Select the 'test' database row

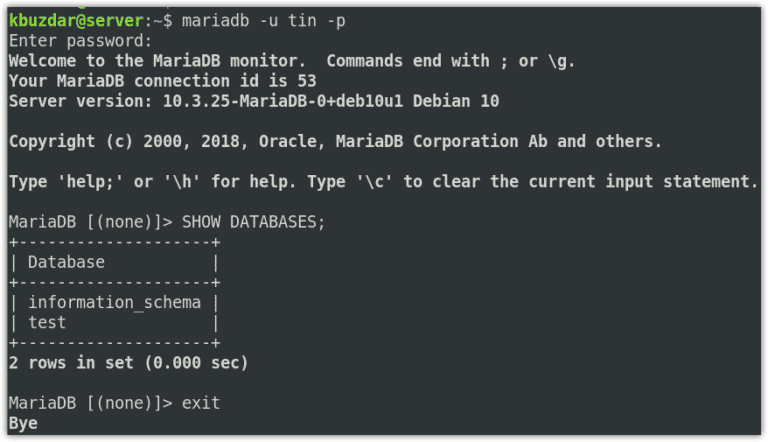point(114,322)
